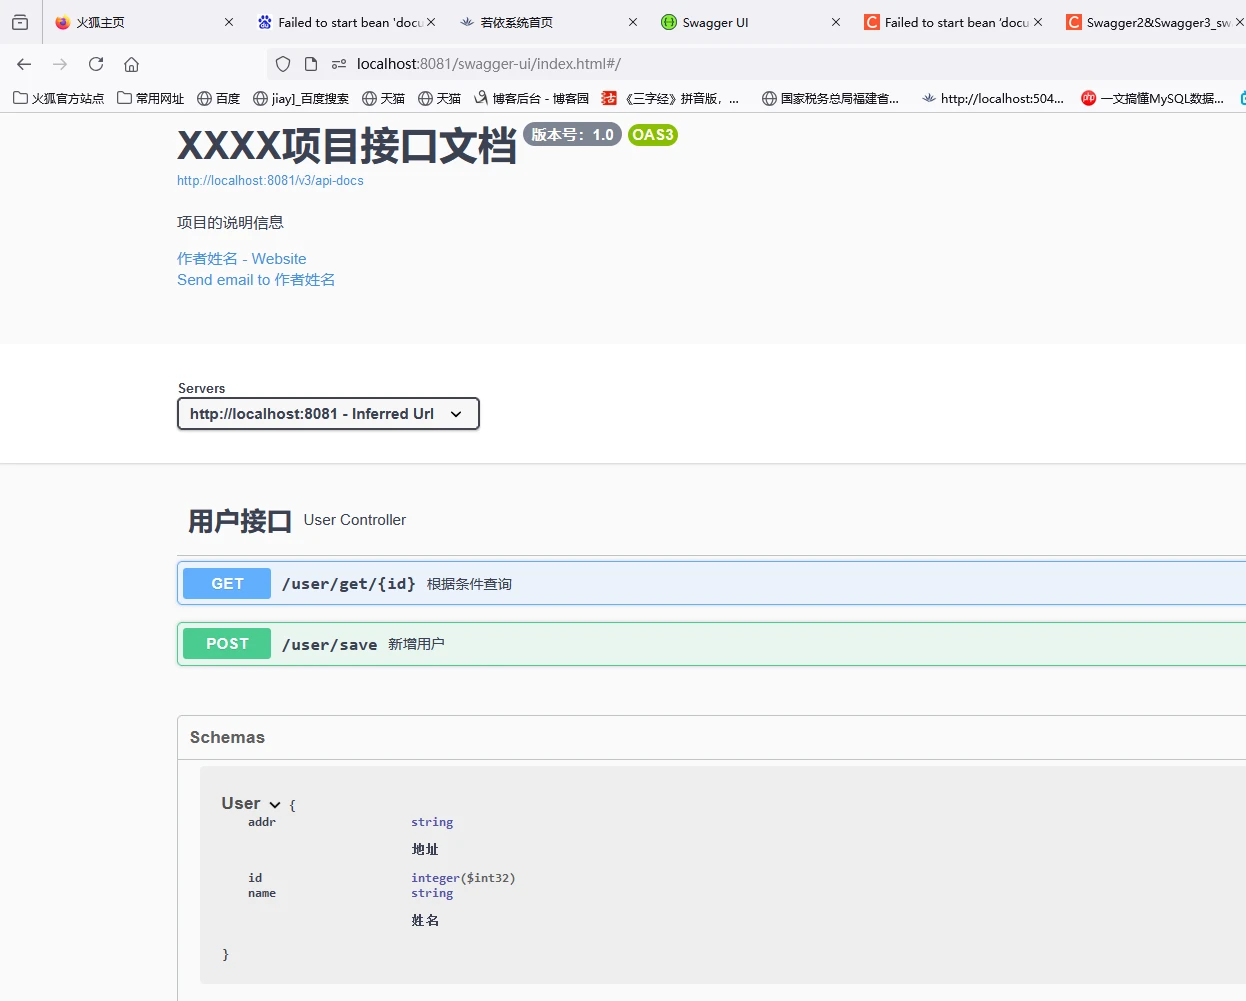1246x1001 pixels.
Task: Click the page info document icon
Action: tap(311, 64)
